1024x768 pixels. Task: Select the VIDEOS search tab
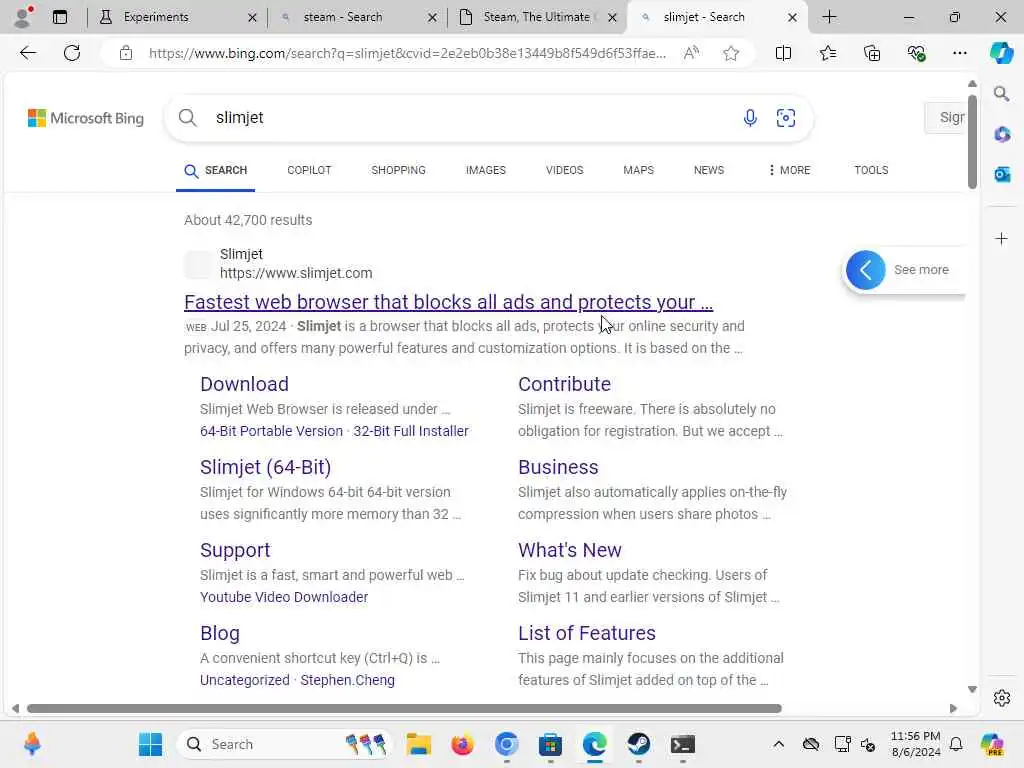tap(564, 170)
